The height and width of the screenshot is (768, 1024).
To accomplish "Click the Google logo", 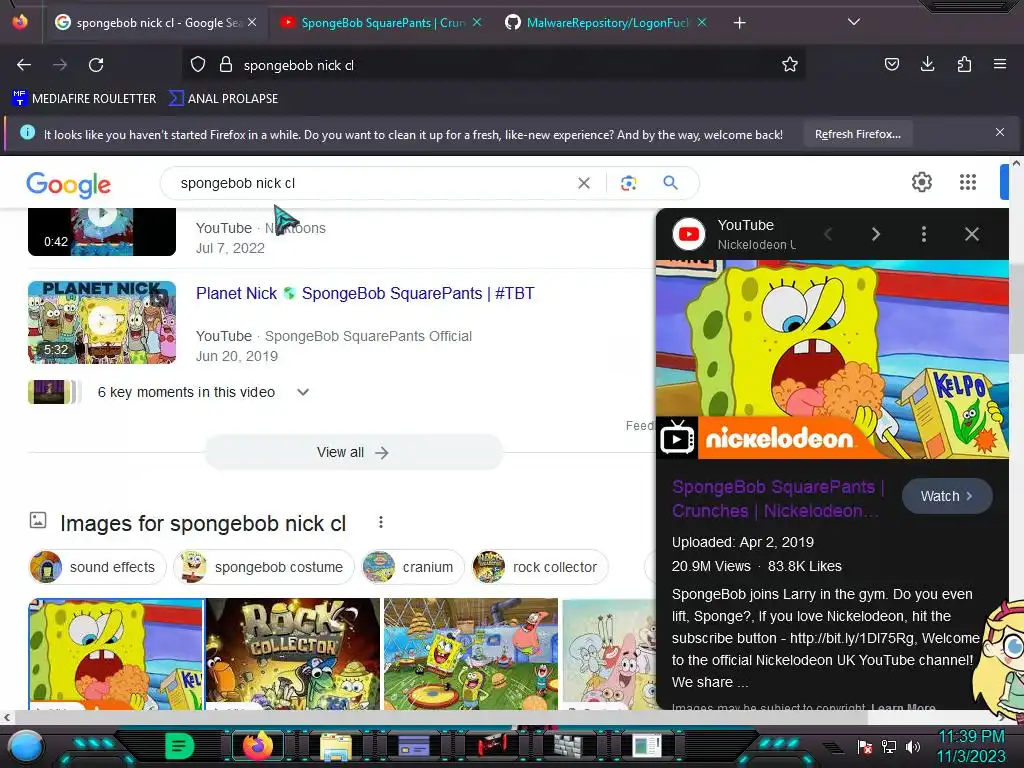I will coord(69,185).
